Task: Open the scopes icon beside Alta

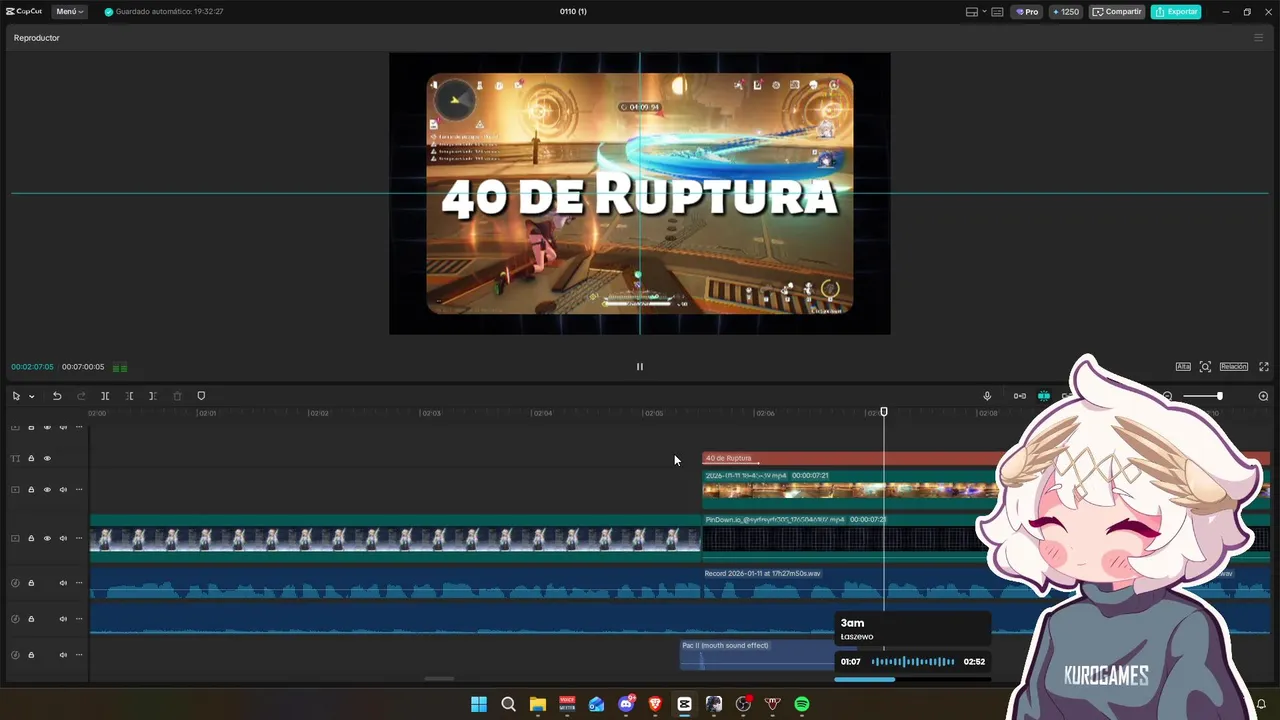Action: (x=1205, y=367)
